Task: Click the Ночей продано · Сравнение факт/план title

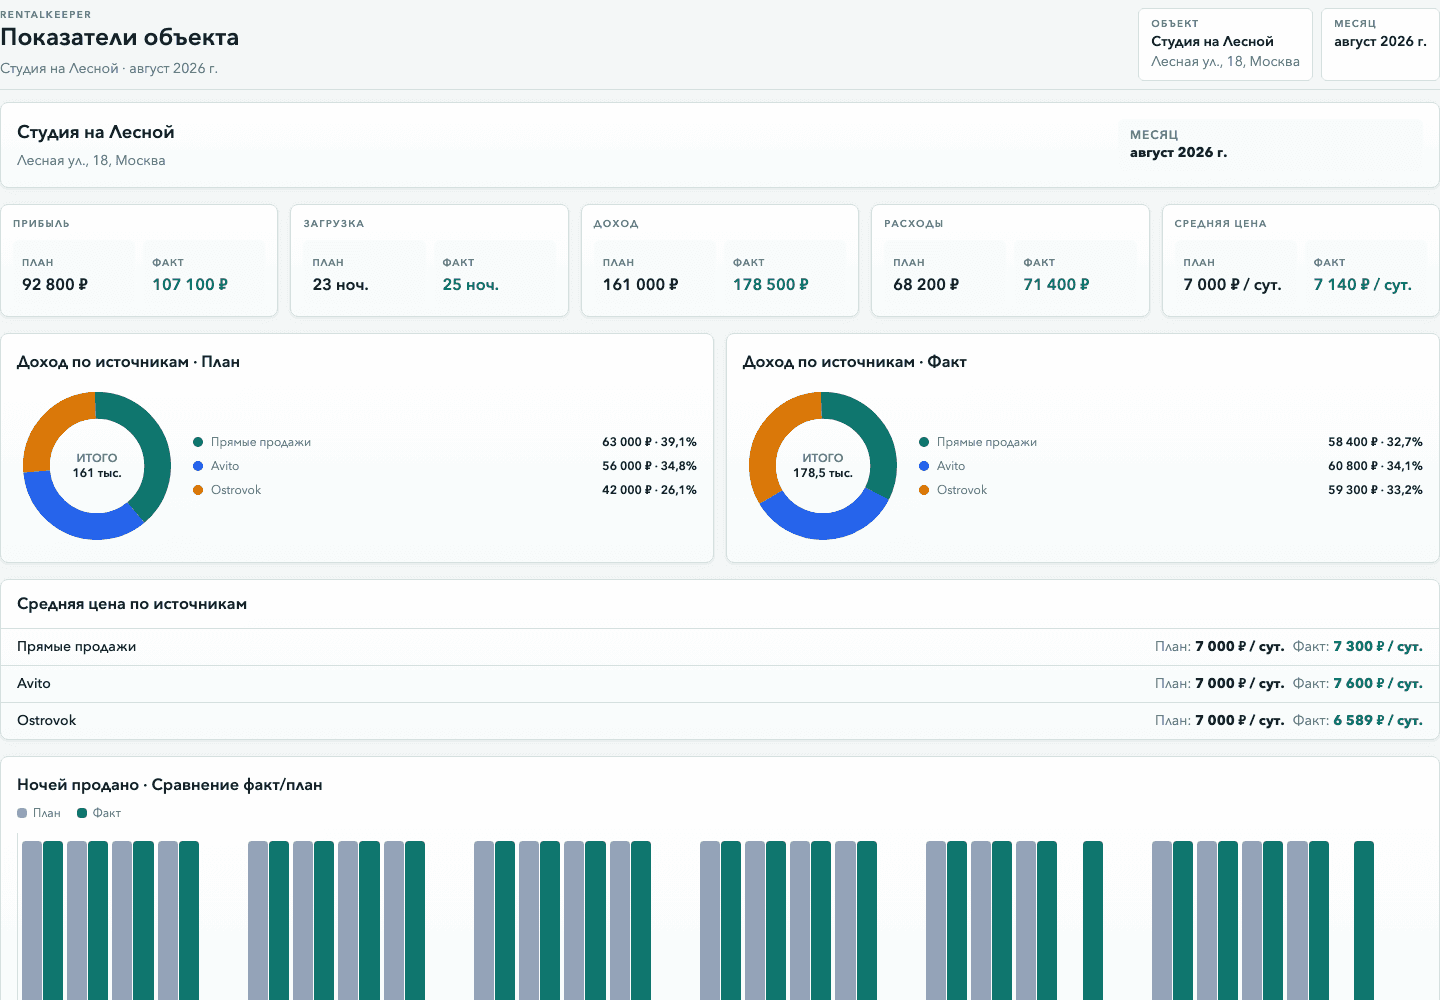Action: click(170, 785)
